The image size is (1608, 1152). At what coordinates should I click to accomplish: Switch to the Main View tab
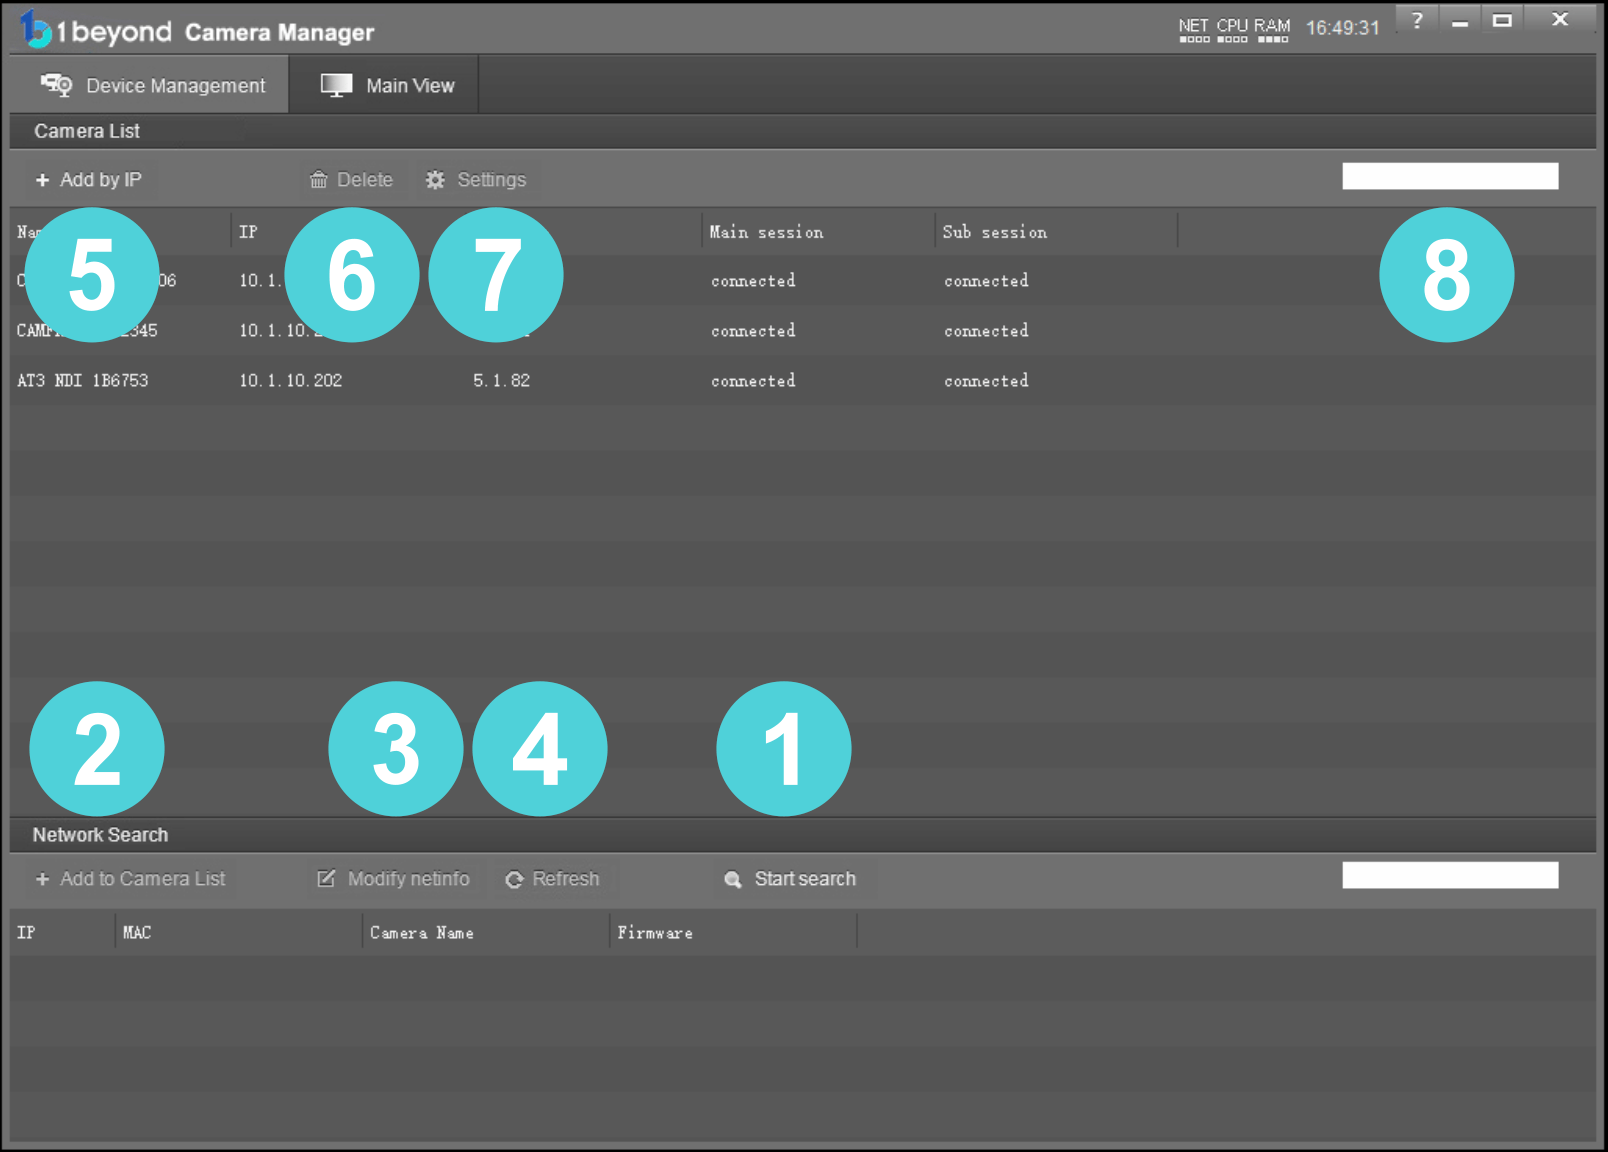[386, 85]
